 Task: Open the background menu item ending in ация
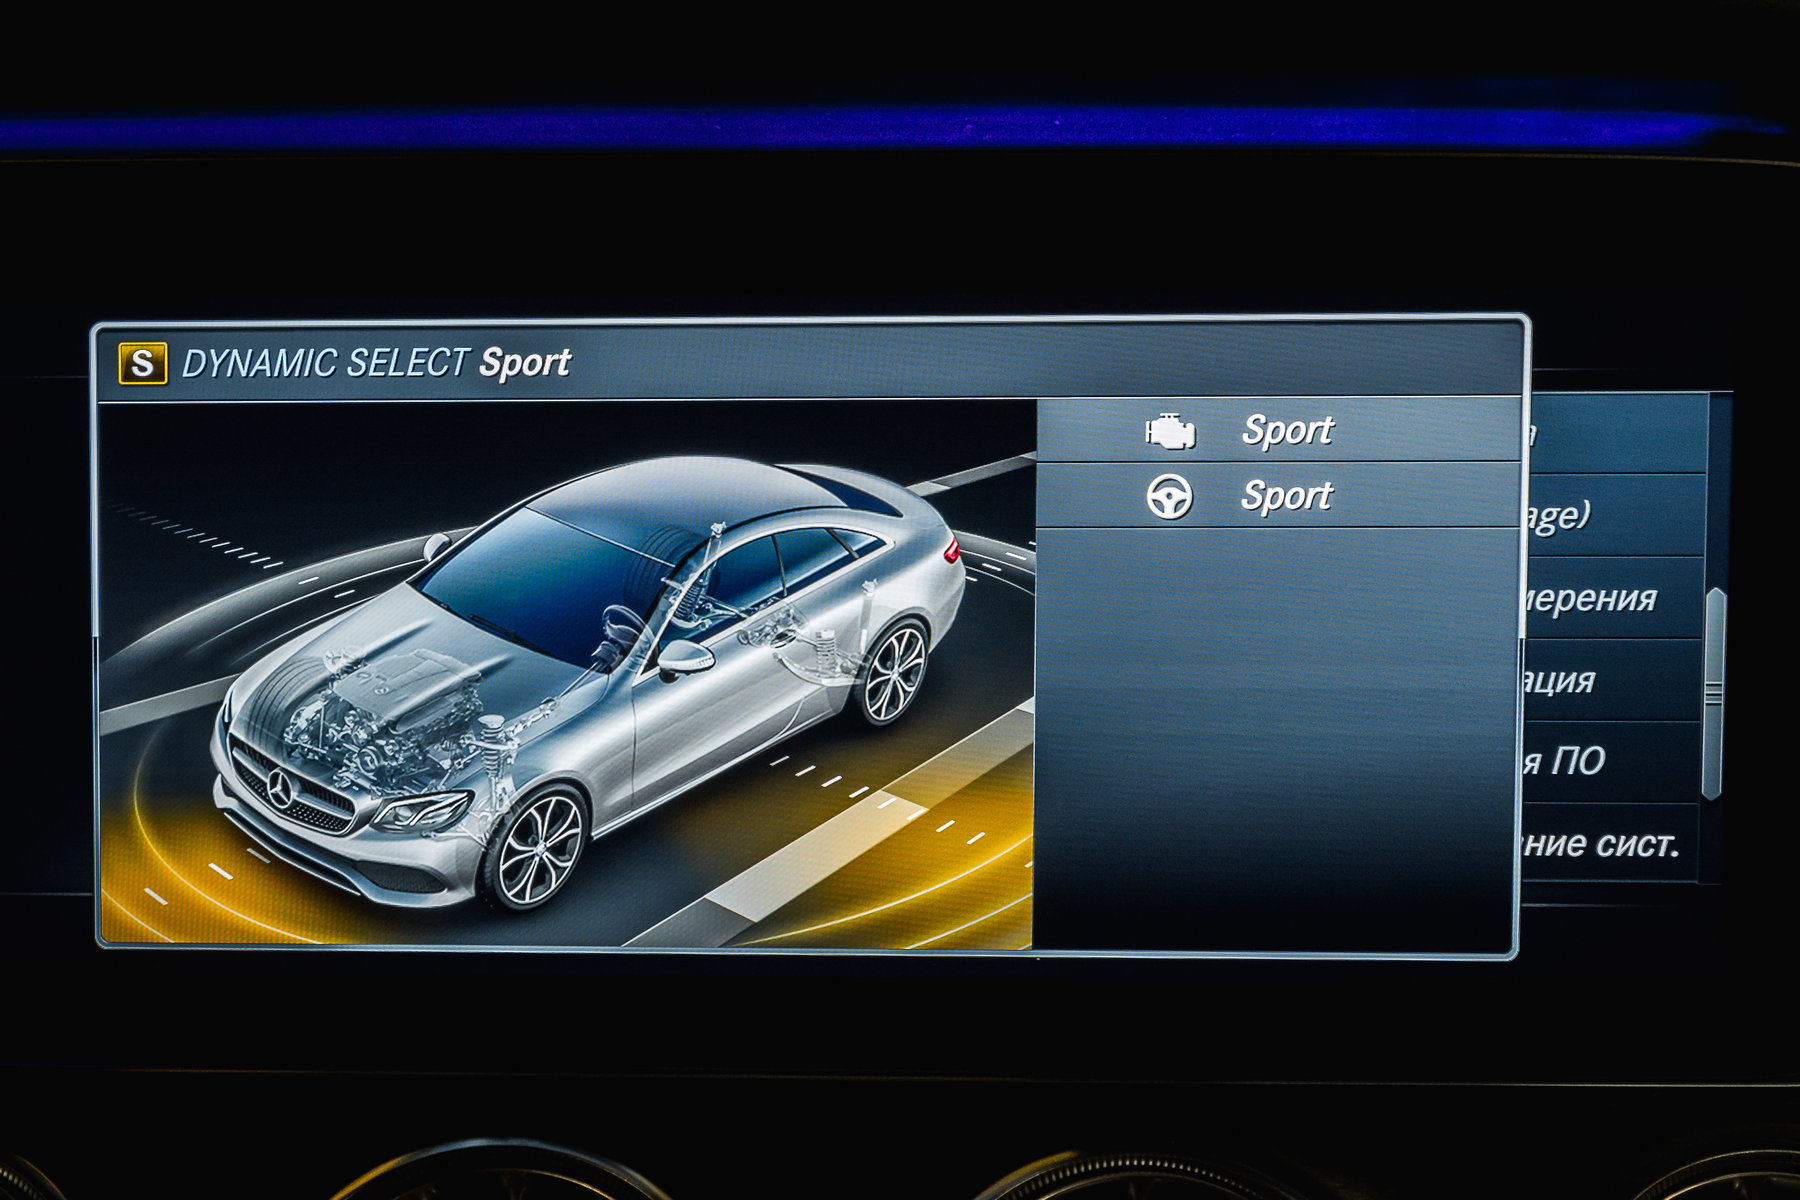click(1612, 680)
